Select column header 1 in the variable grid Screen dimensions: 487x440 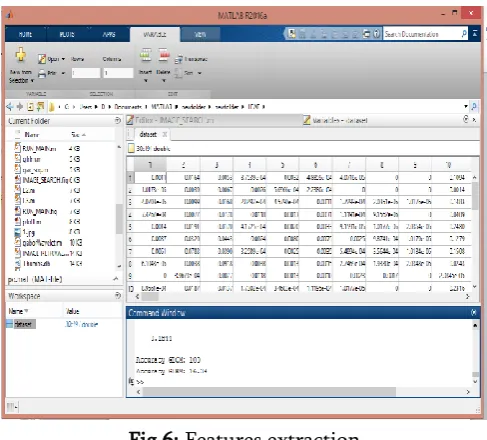[150, 165]
